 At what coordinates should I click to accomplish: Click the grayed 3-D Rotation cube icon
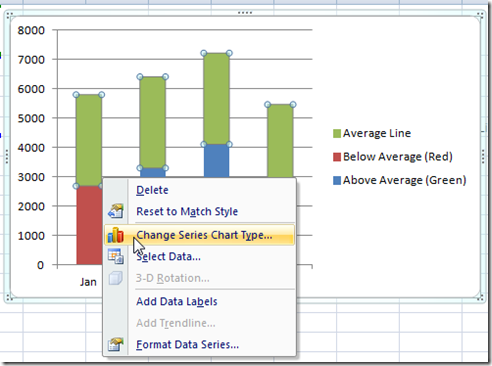[116, 278]
